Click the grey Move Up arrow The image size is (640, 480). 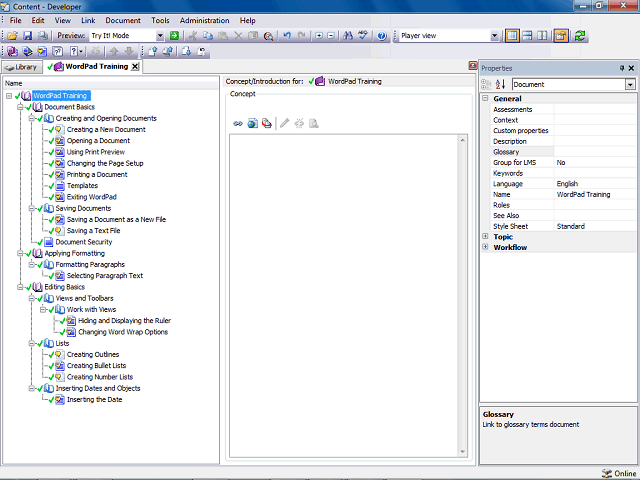114,51
